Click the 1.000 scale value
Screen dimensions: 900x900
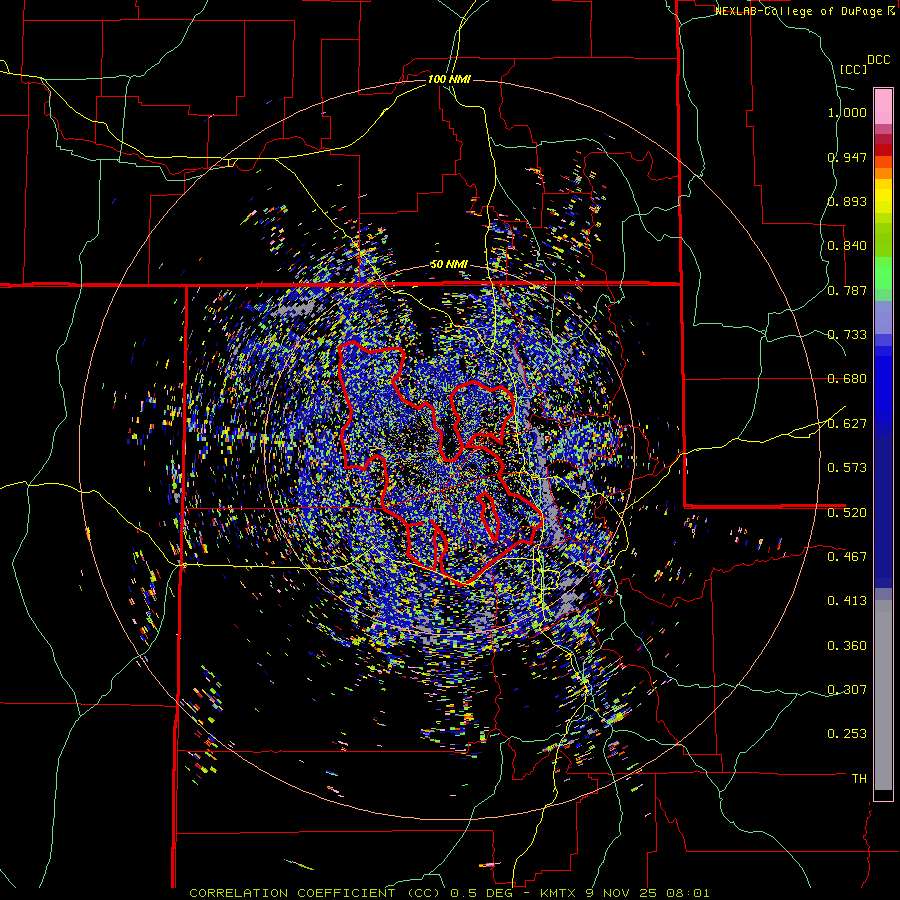click(x=847, y=112)
